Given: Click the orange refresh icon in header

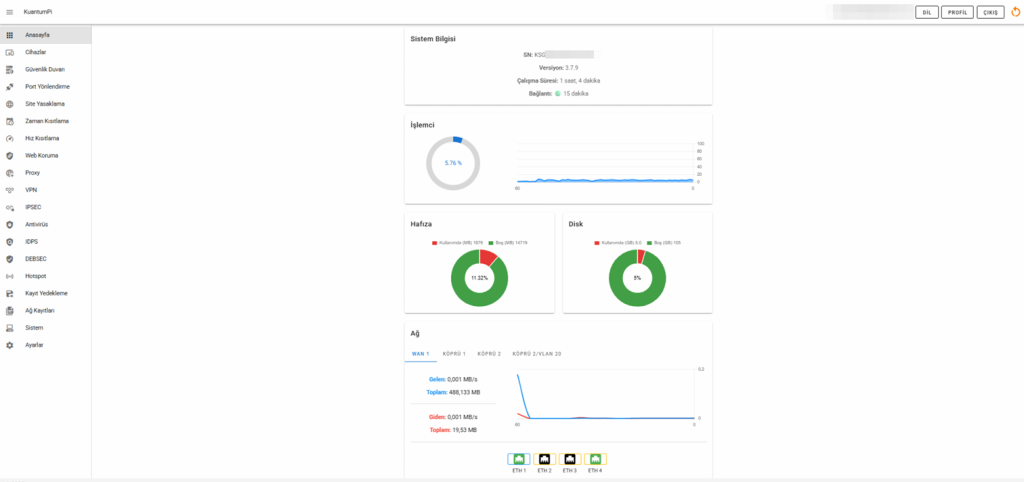Looking at the screenshot, I should [x=1014, y=12].
